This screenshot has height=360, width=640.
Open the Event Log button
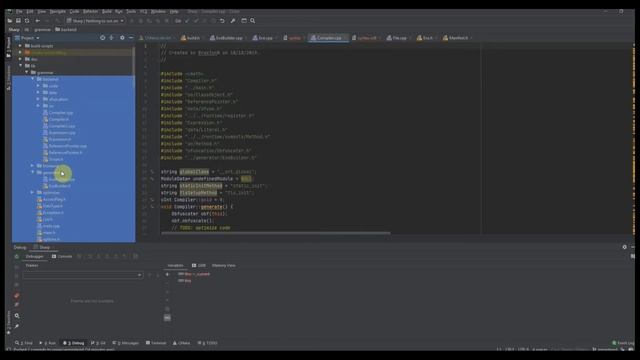(x=623, y=343)
